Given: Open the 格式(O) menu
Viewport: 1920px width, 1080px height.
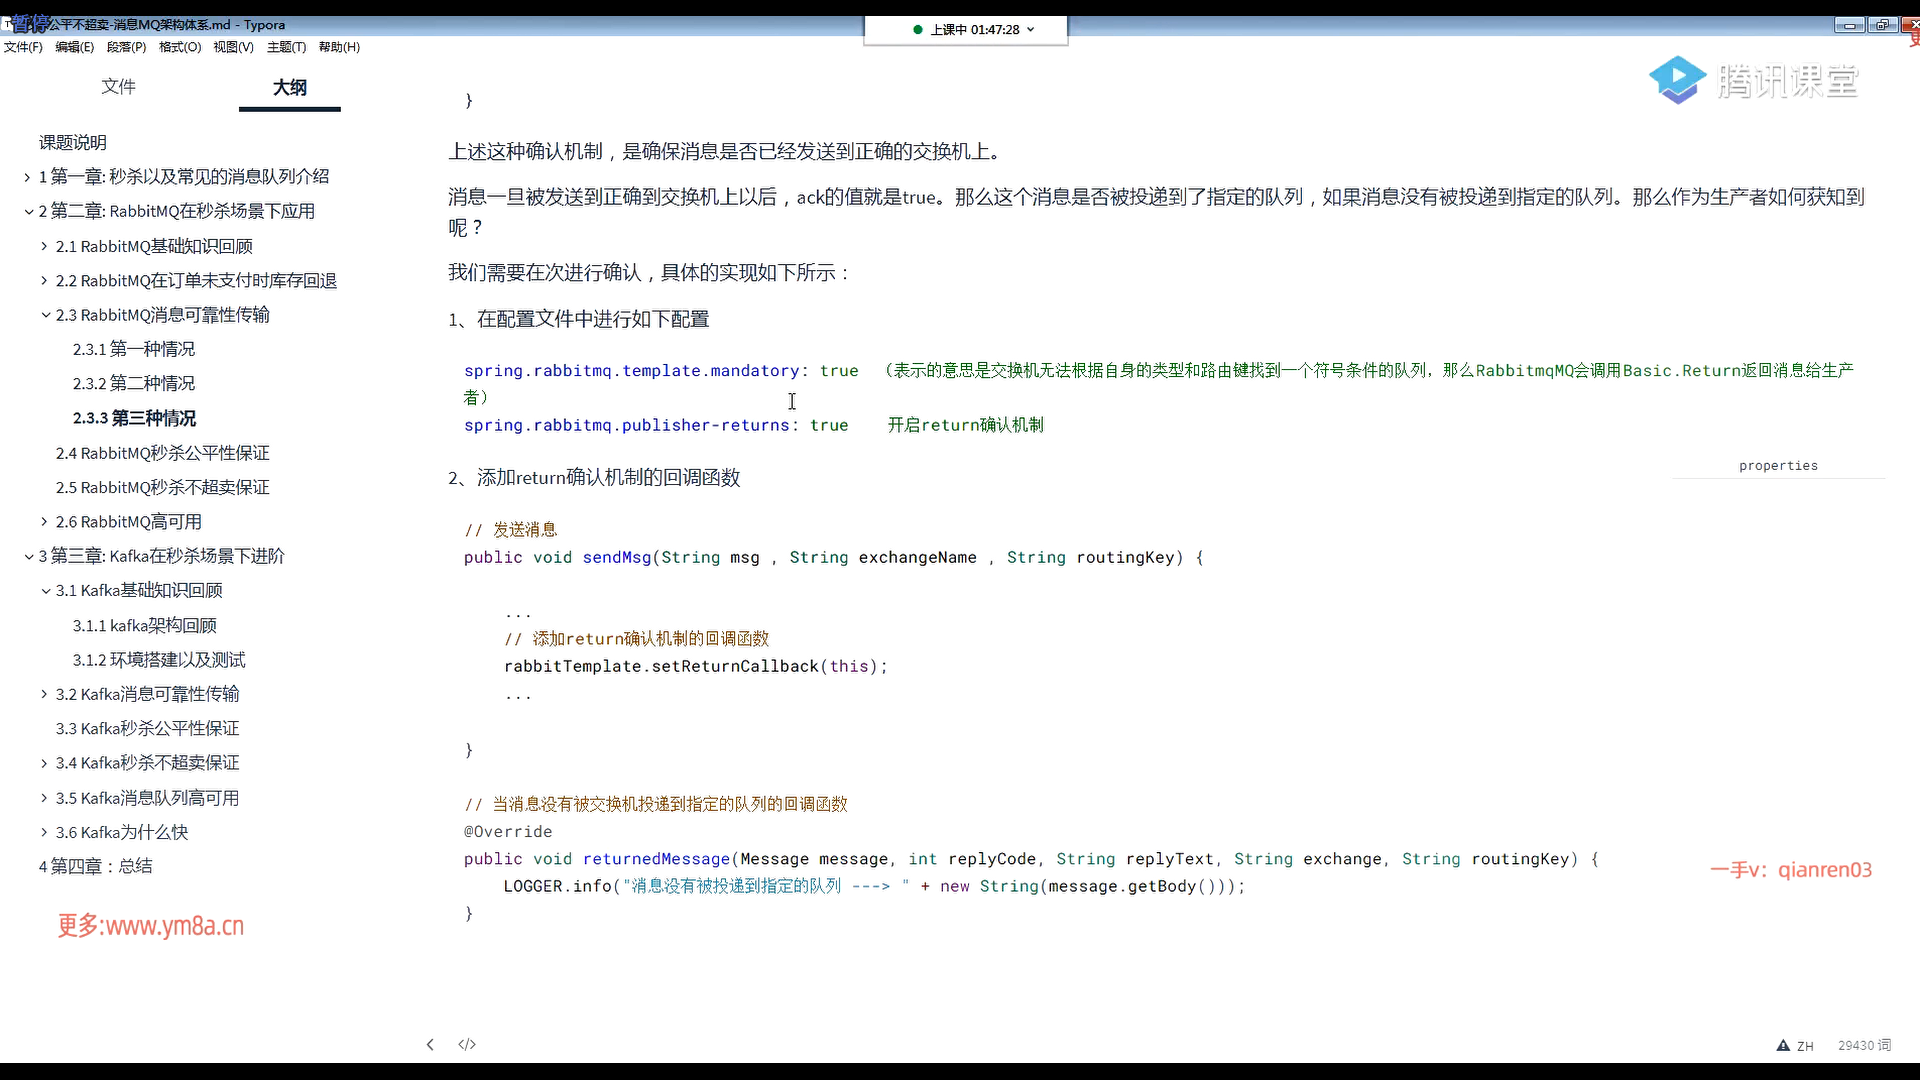Looking at the screenshot, I should (179, 47).
